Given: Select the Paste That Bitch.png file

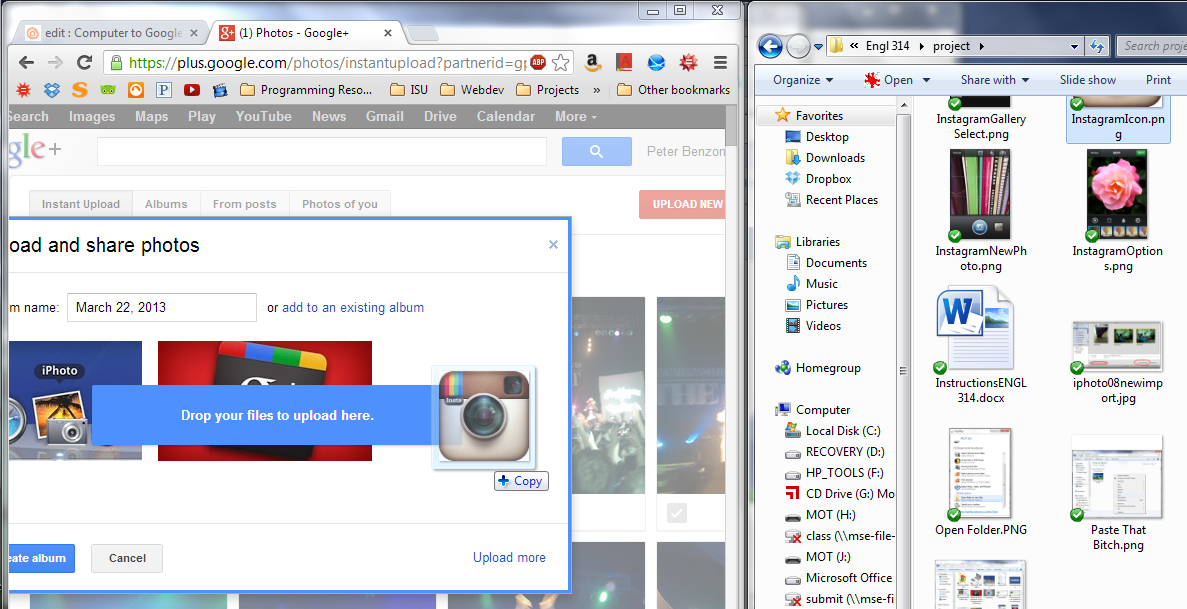Looking at the screenshot, I should pyautogui.click(x=1117, y=492).
